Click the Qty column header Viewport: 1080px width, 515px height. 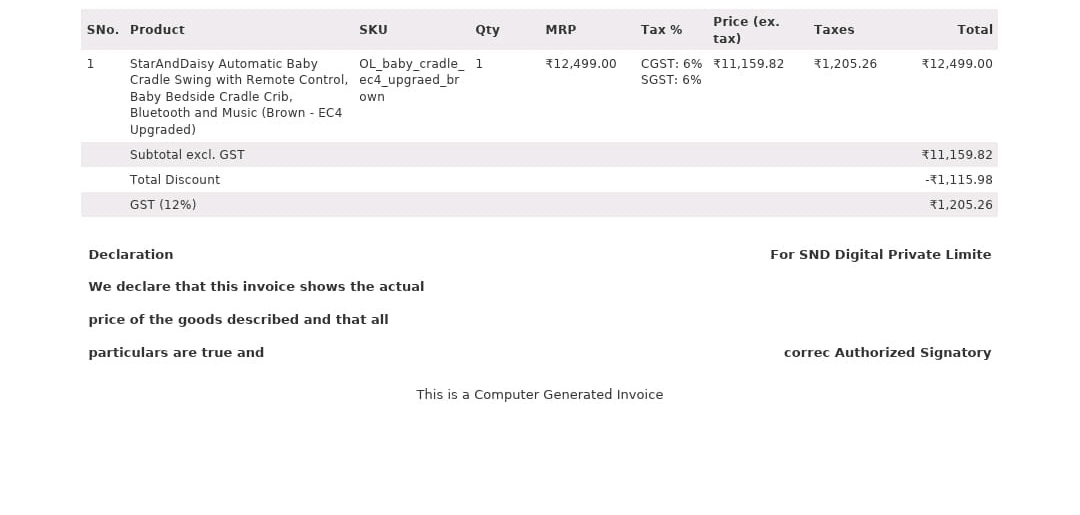click(487, 30)
